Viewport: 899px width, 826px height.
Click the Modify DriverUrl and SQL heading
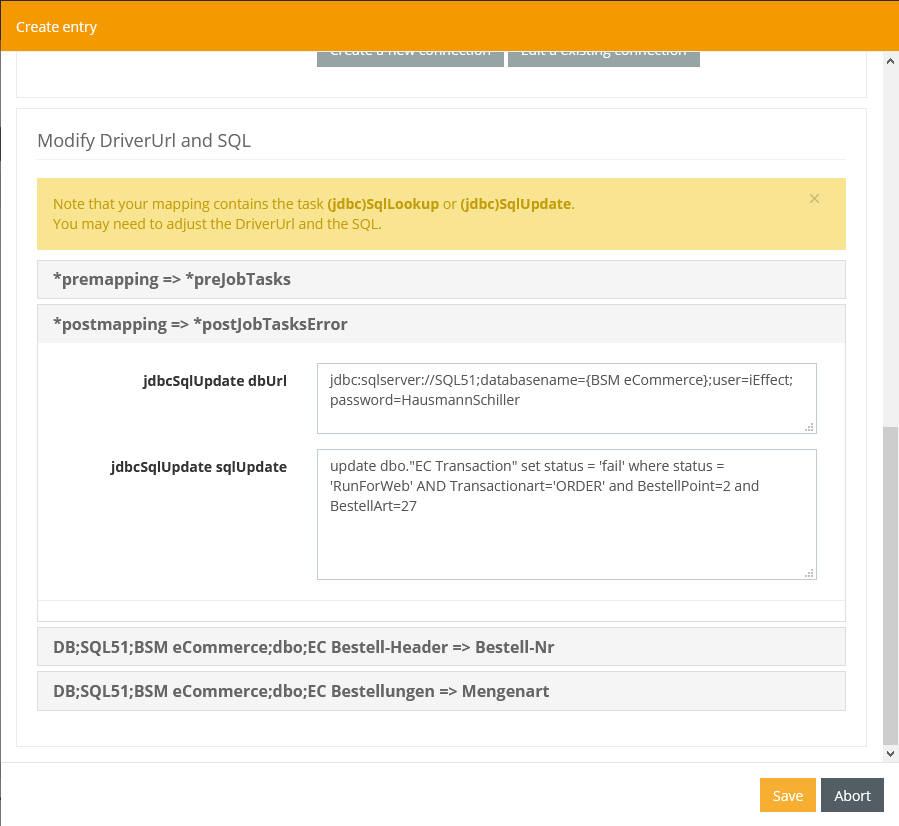click(x=144, y=140)
